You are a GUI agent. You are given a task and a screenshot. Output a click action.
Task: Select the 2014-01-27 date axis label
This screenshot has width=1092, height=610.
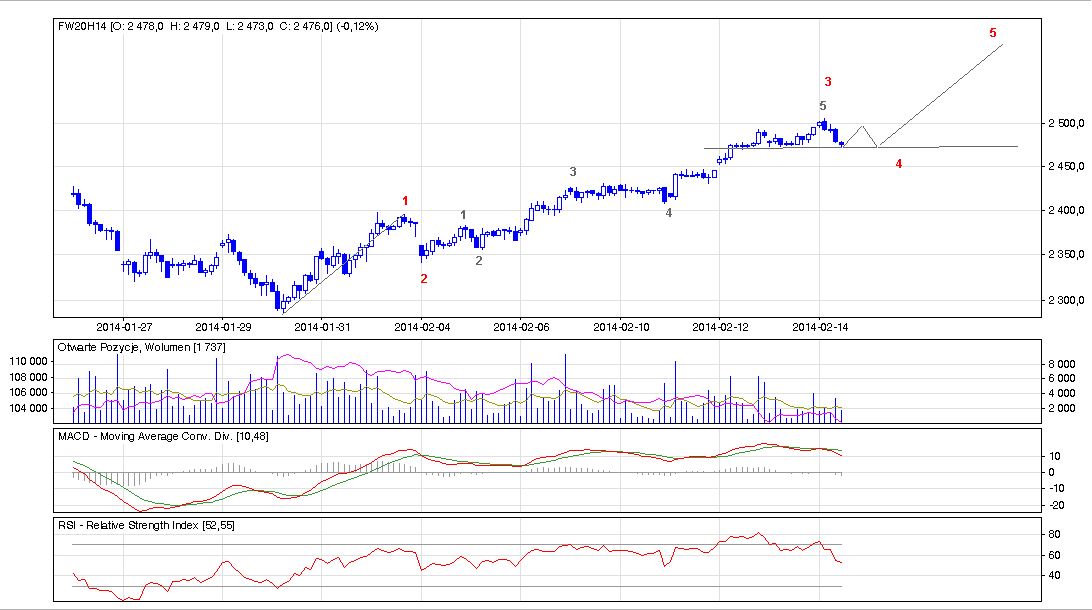(x=124, y=327)
